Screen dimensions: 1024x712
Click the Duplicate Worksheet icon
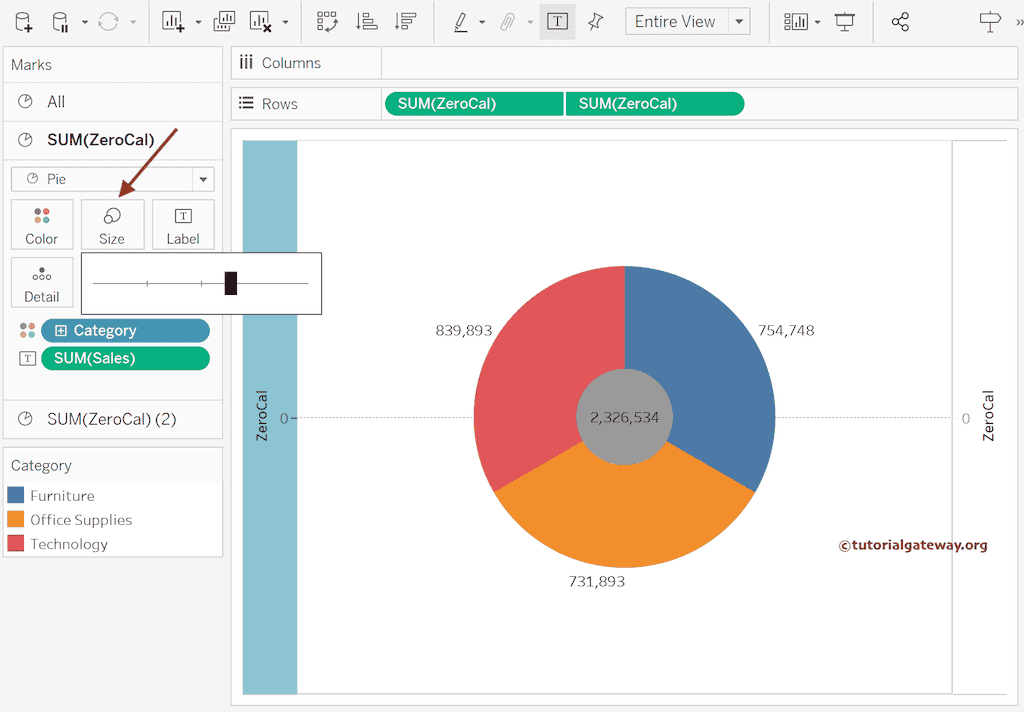(x=225, y=21)
